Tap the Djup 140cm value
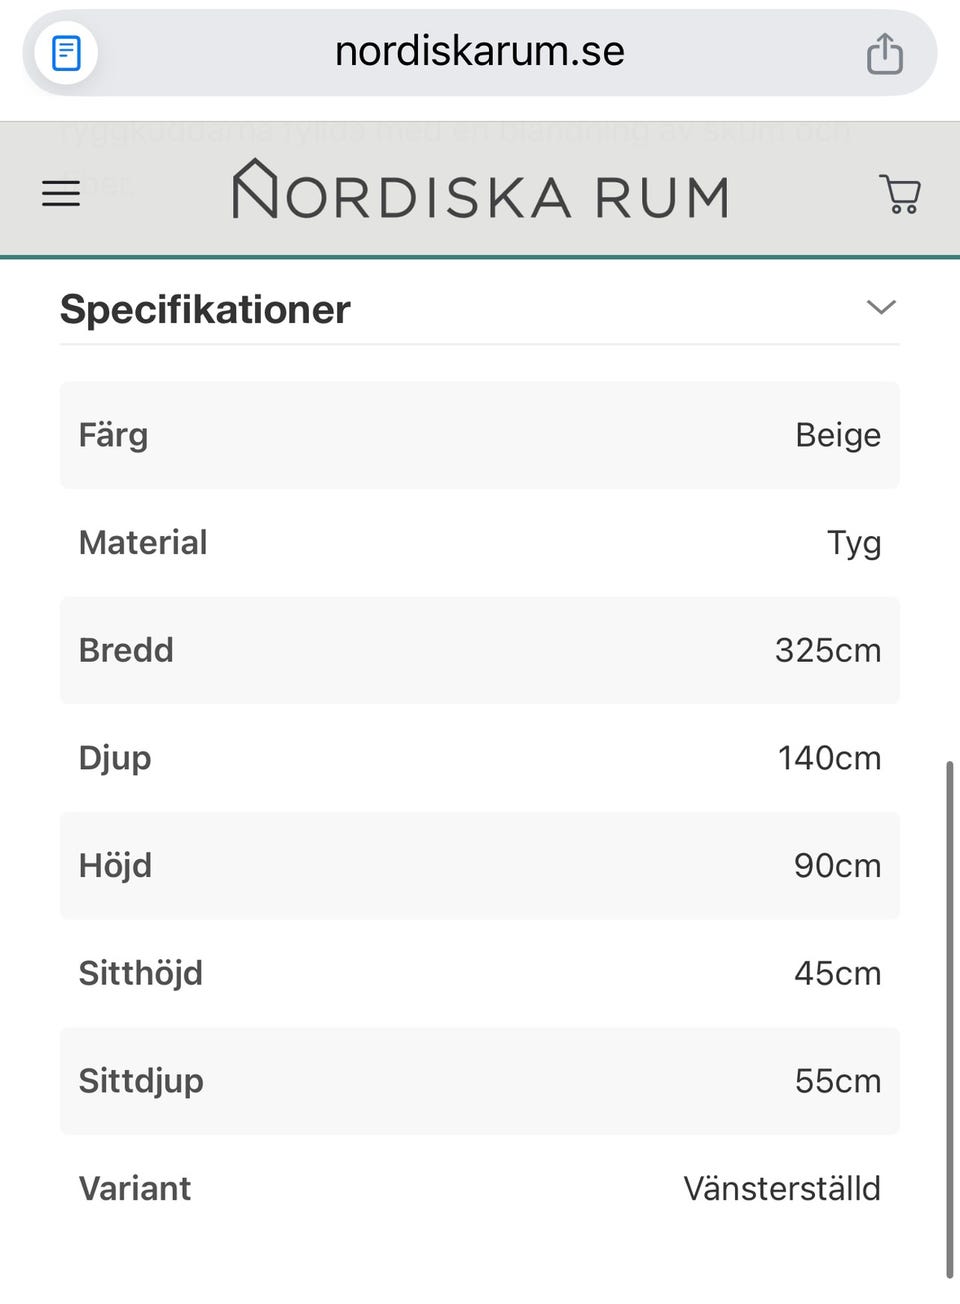This screenshot has height=1304, width=960. click(x=829, y=758)
